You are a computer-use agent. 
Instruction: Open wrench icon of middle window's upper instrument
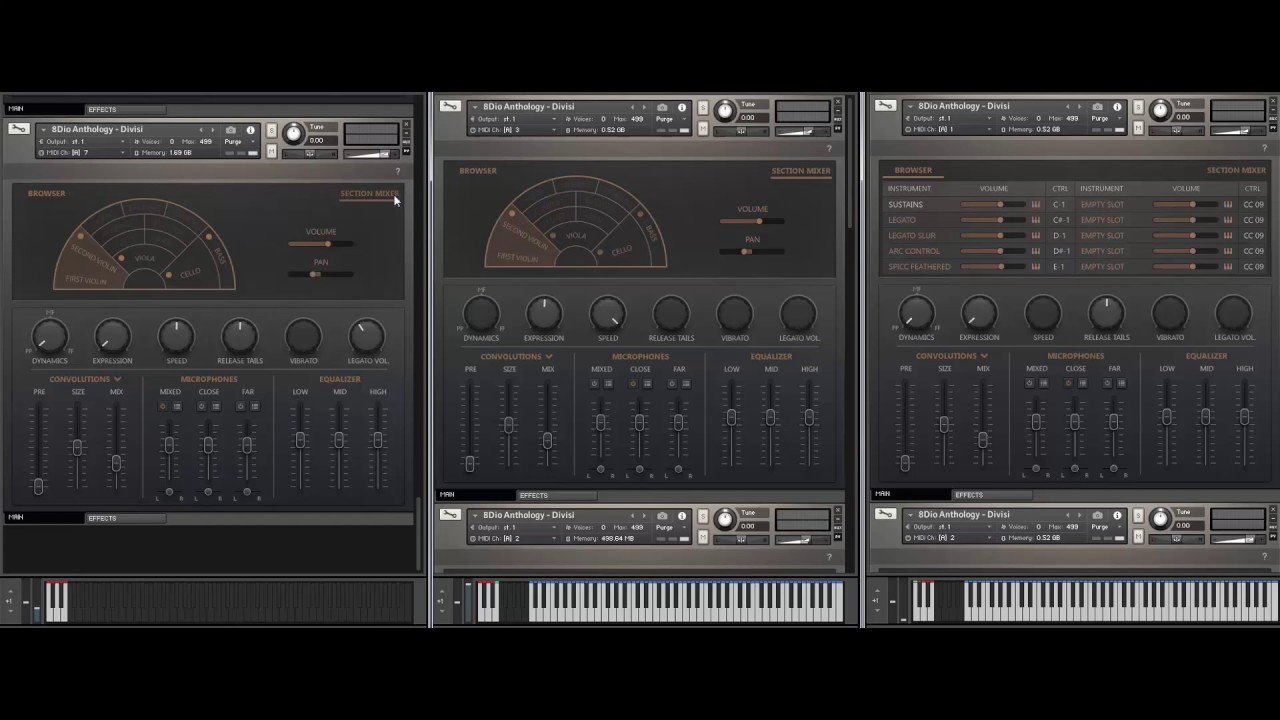click(x=450, y=107)
